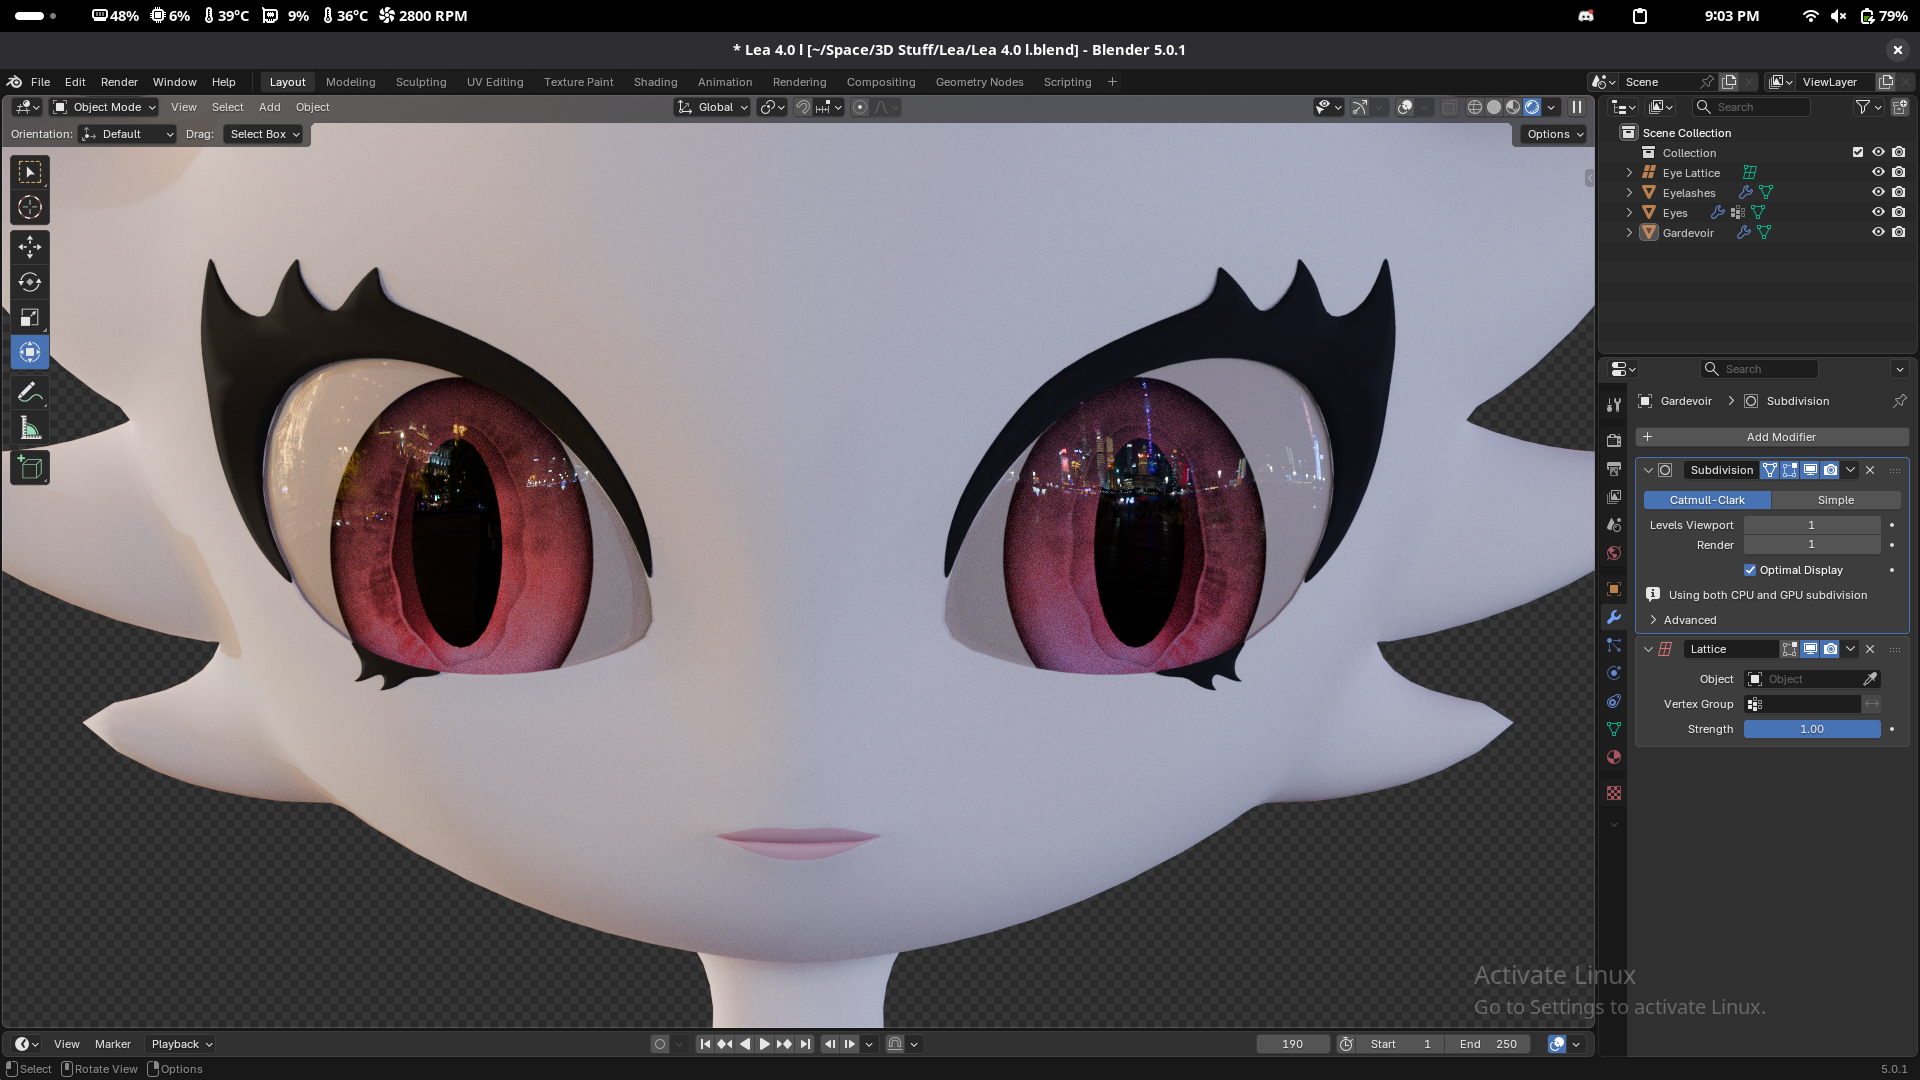Collapse the Lattice modifier panel
Viewport: 1920px width, 1080px height.
tap(1648, 649)
